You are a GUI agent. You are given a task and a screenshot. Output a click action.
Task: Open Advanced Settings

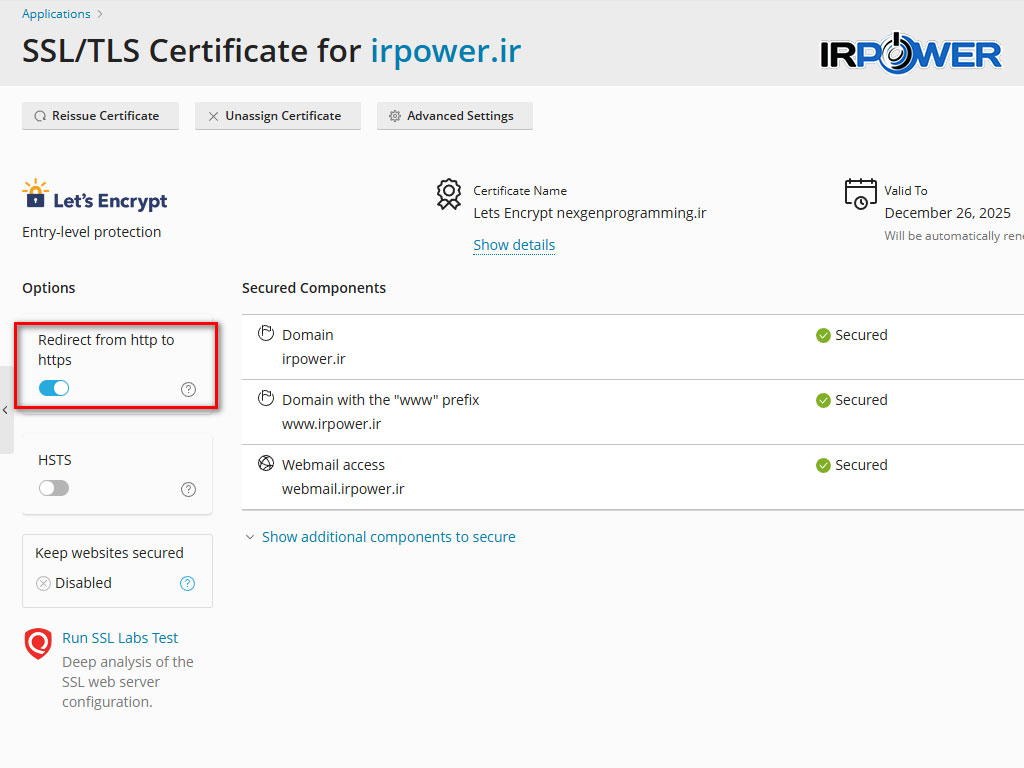pyautogui.click(x=454, y=116)
